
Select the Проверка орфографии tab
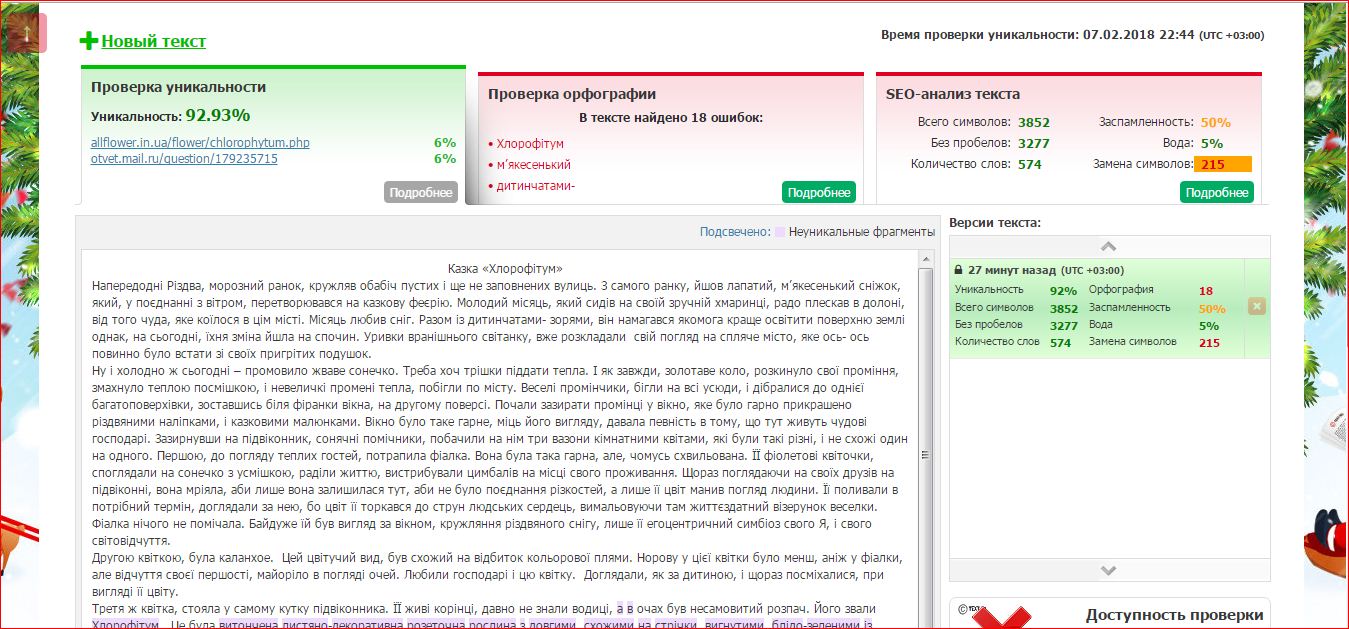click(x=572, y=94)
